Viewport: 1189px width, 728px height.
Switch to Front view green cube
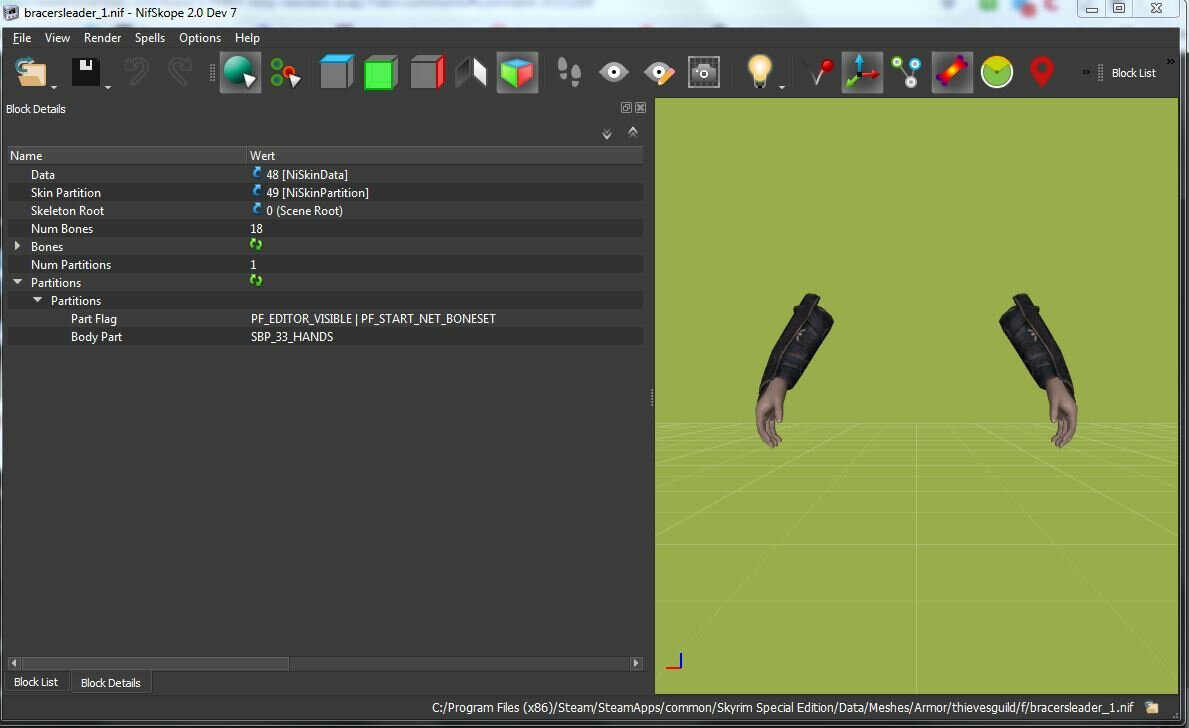(381, 73)
